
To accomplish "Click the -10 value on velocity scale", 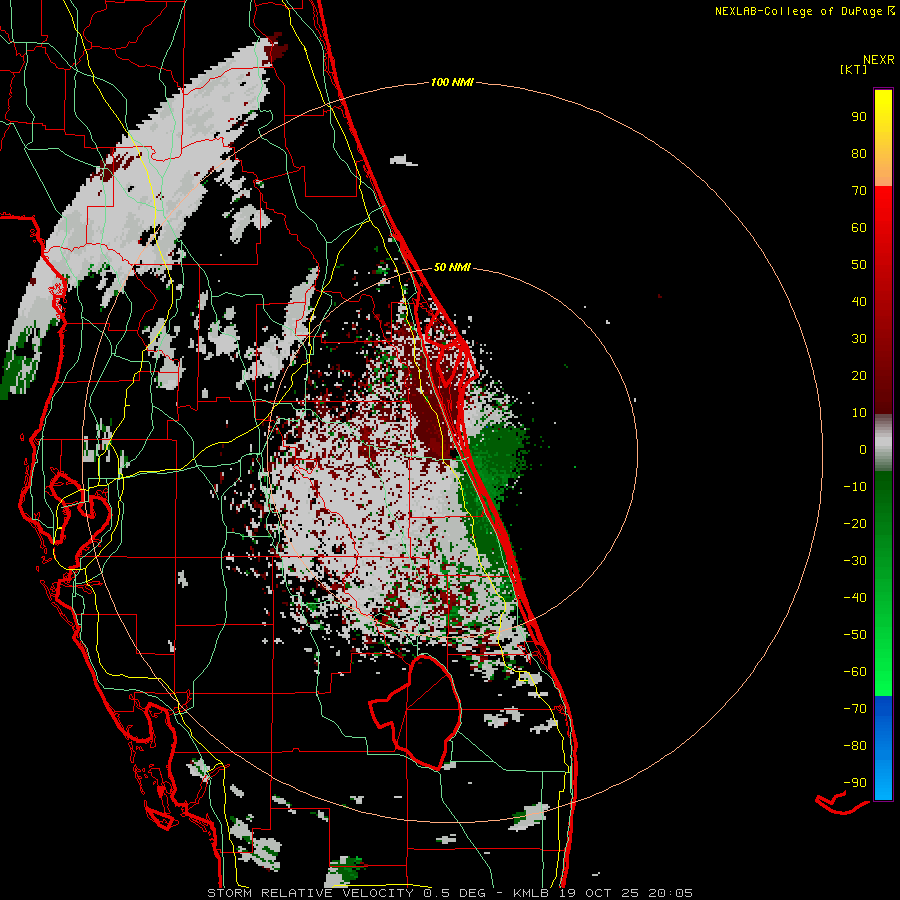I will (x=855, y=487).
